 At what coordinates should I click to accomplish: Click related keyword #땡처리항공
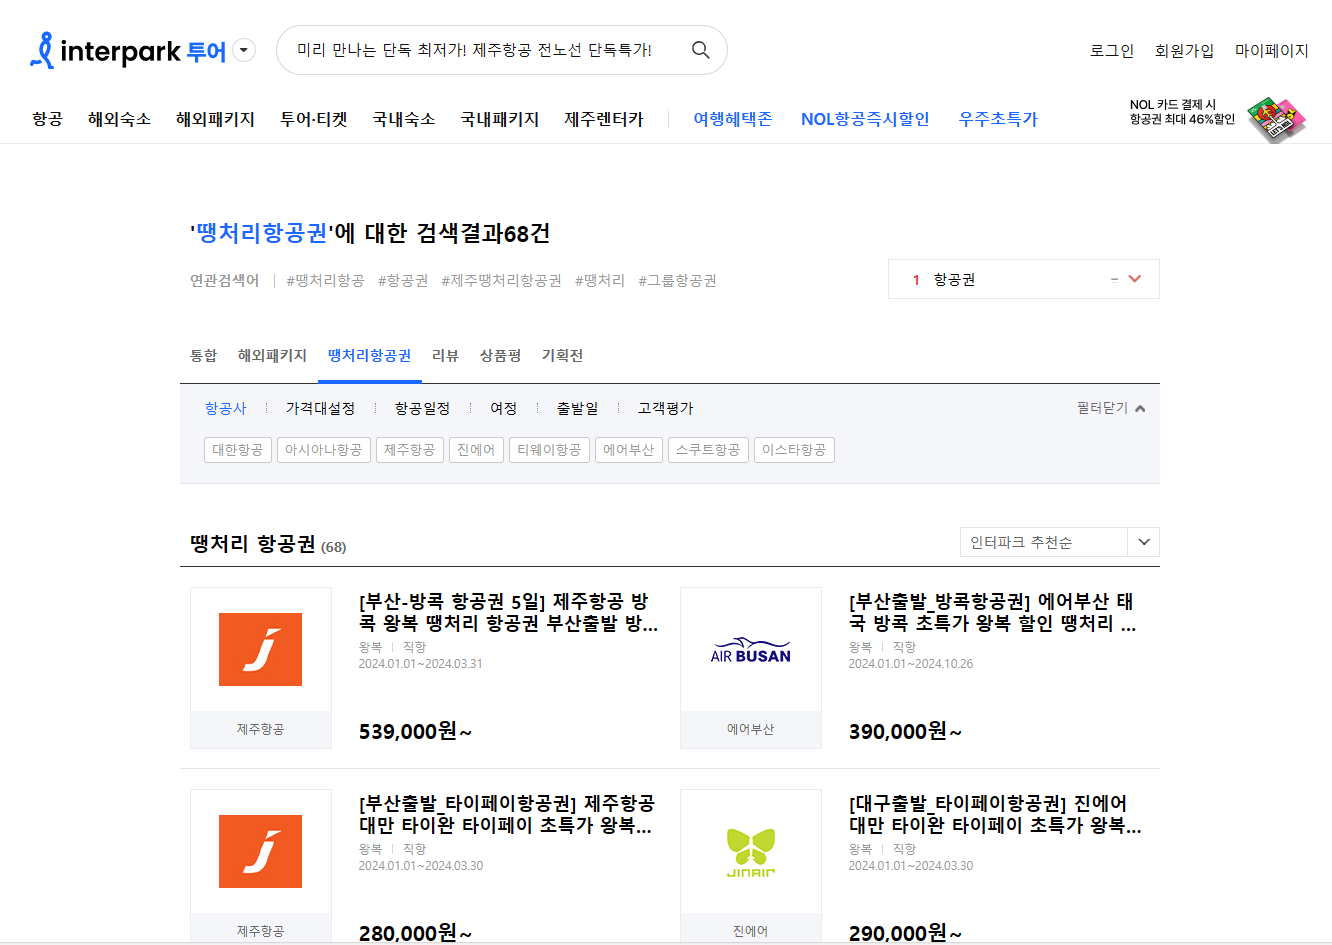[325, 281]
